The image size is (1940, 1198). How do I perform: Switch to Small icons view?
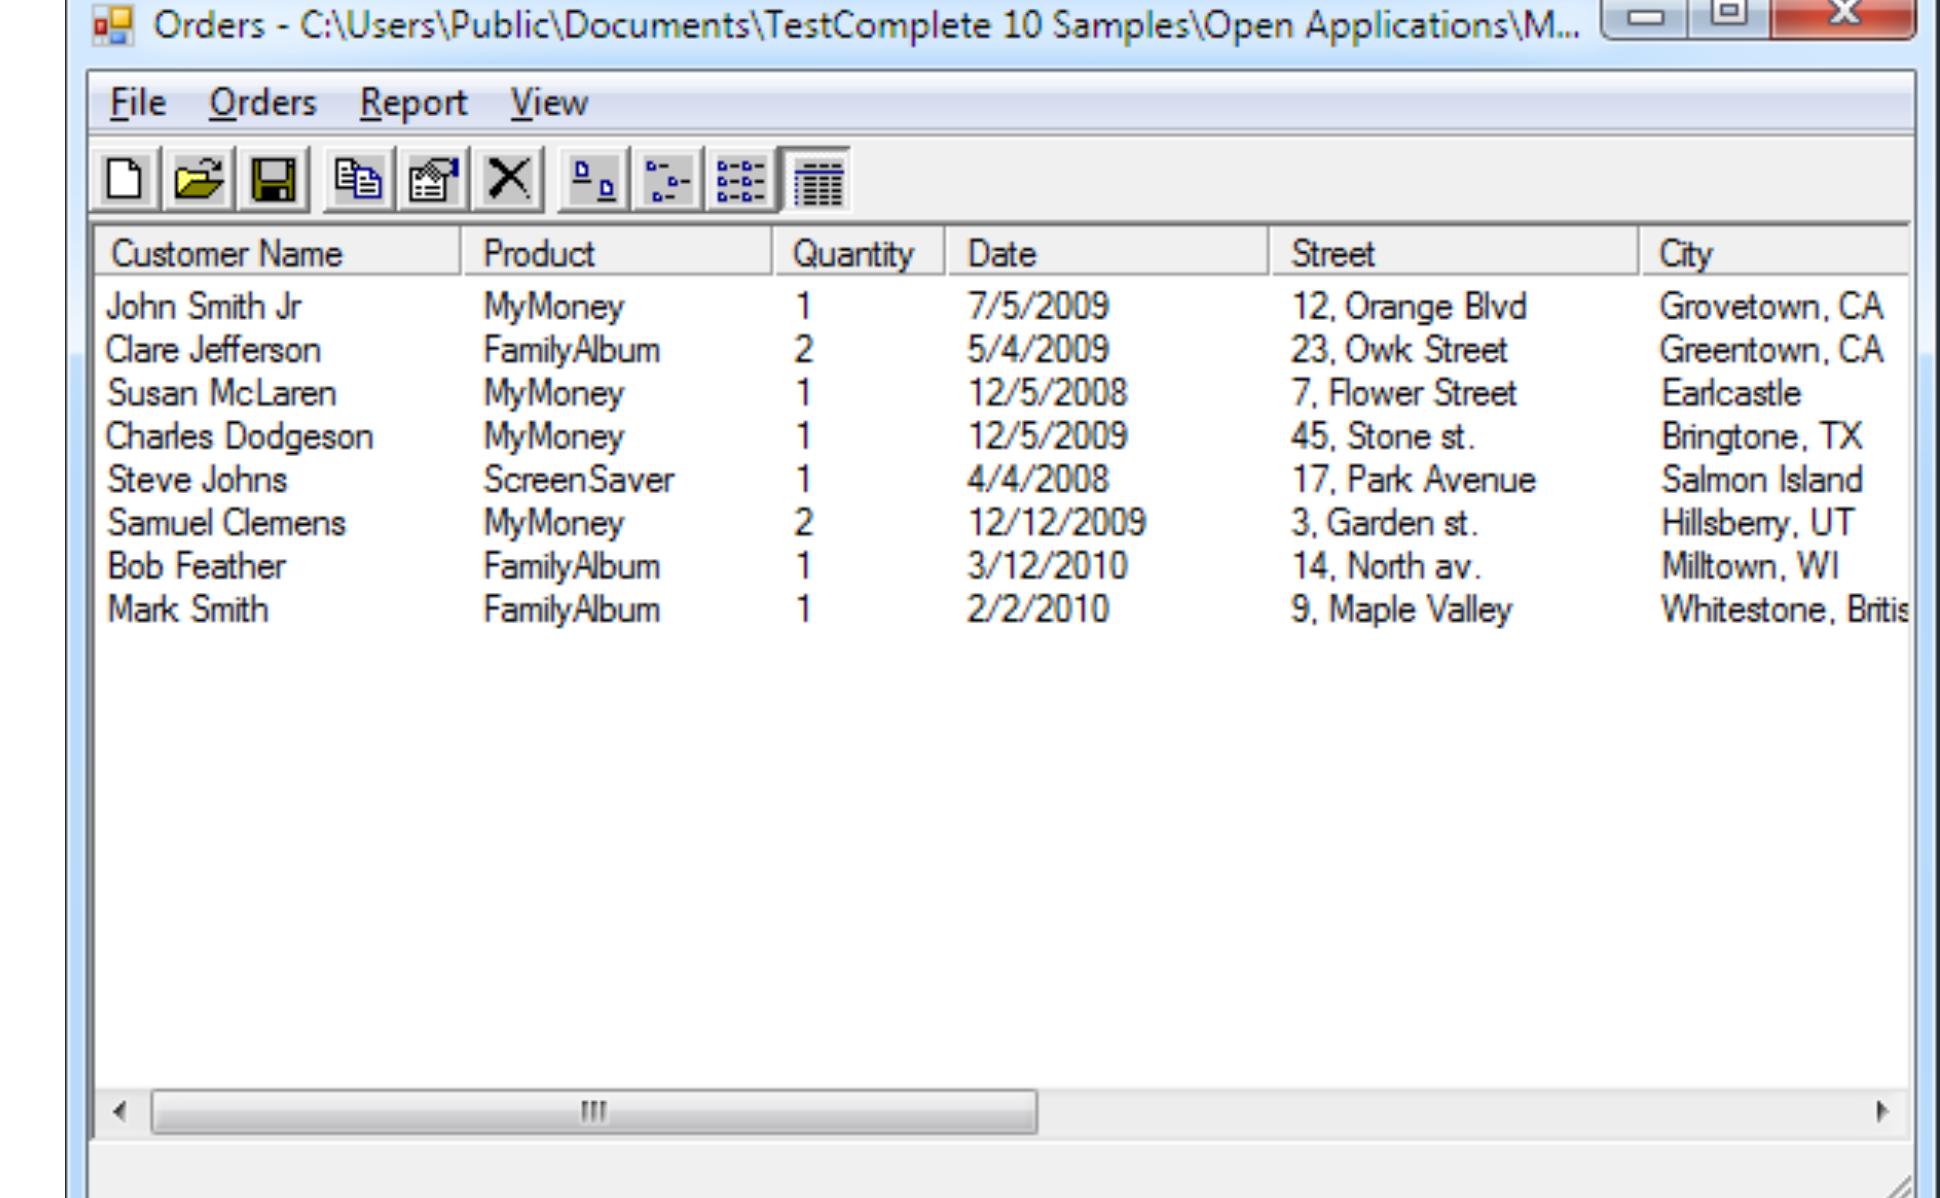(x=667, y=181)
